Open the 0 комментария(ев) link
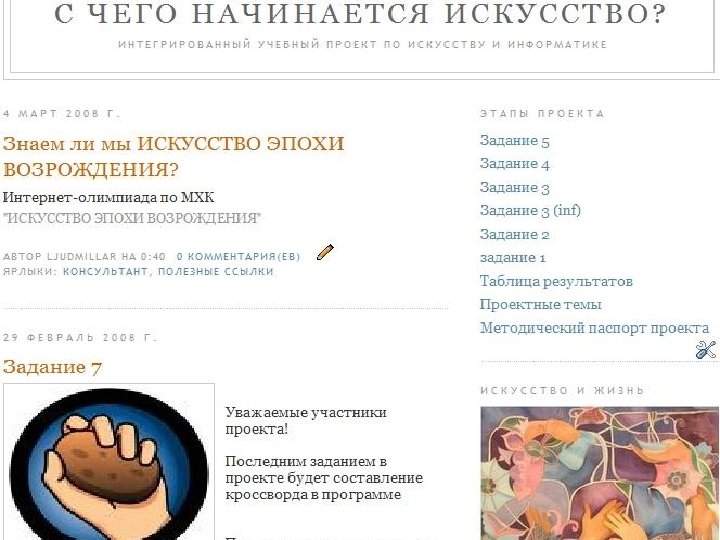 point(238,256)
